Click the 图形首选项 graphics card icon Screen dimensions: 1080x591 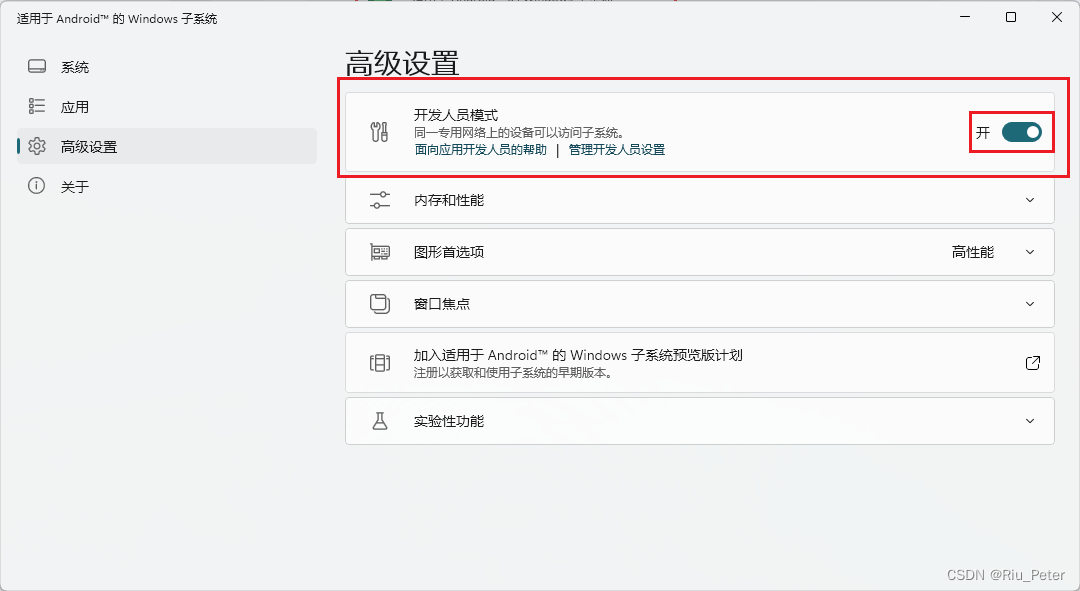point(380,252)
